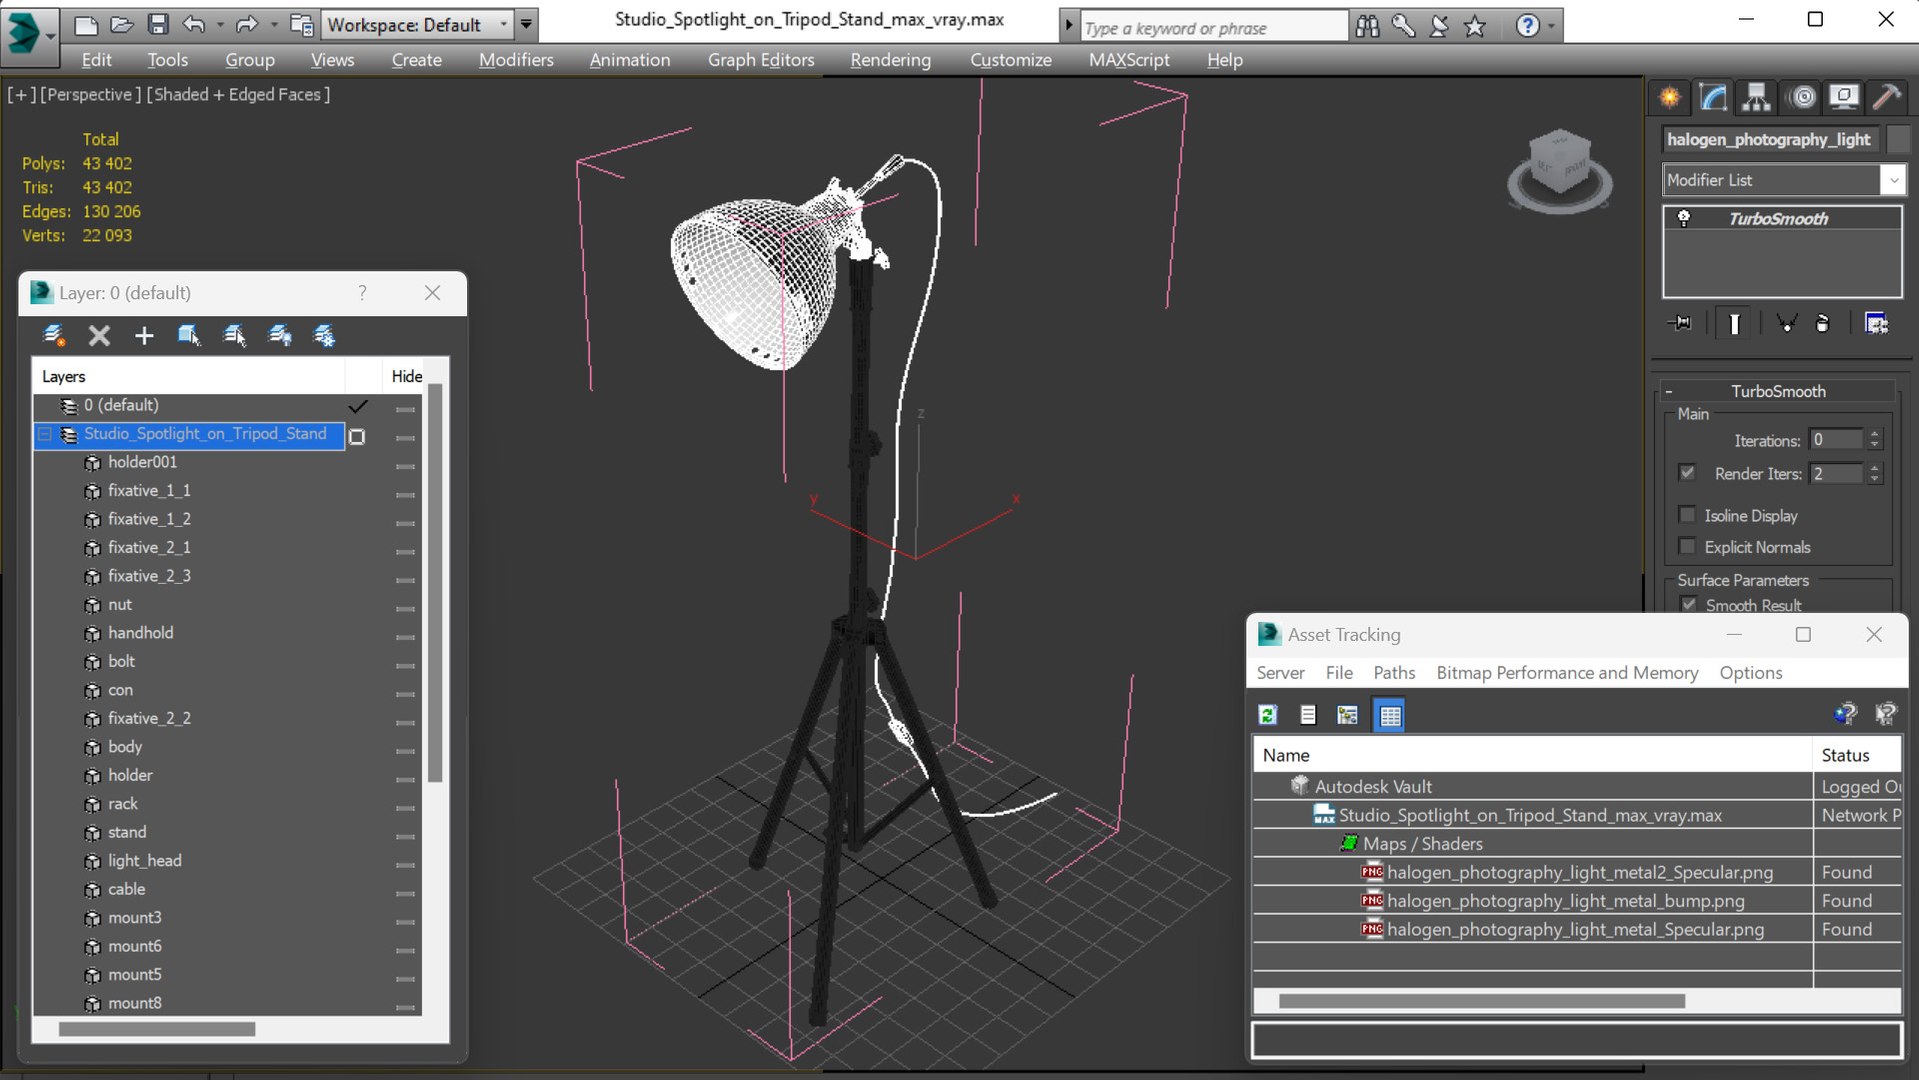Image resolution: width=1919 pixels, height=1080 pixels.
Task: Create new layer with plus icon
Action: pos(144,336)
